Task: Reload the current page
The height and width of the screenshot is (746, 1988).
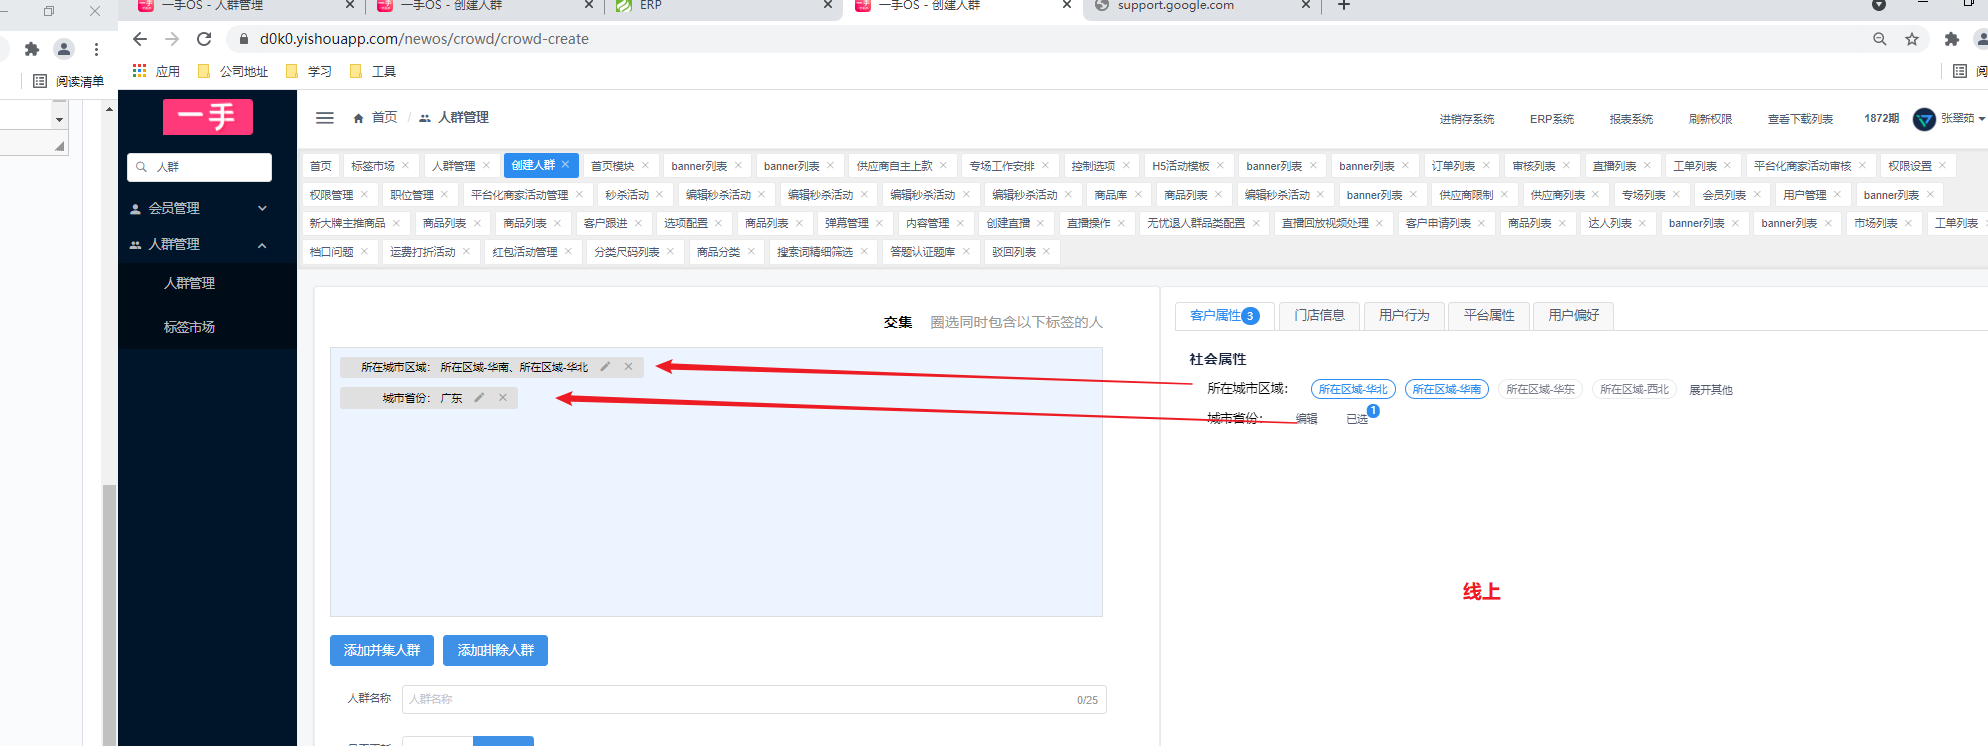Action: pyautogui.click(x=204, y=39)
